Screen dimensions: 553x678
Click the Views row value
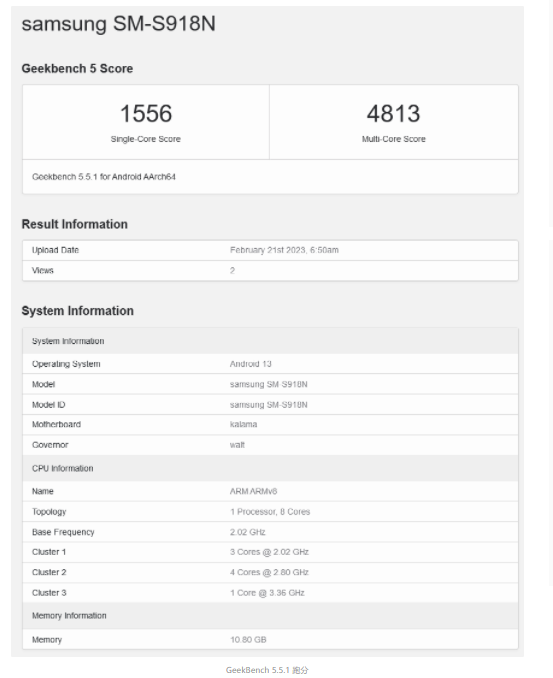232,270
